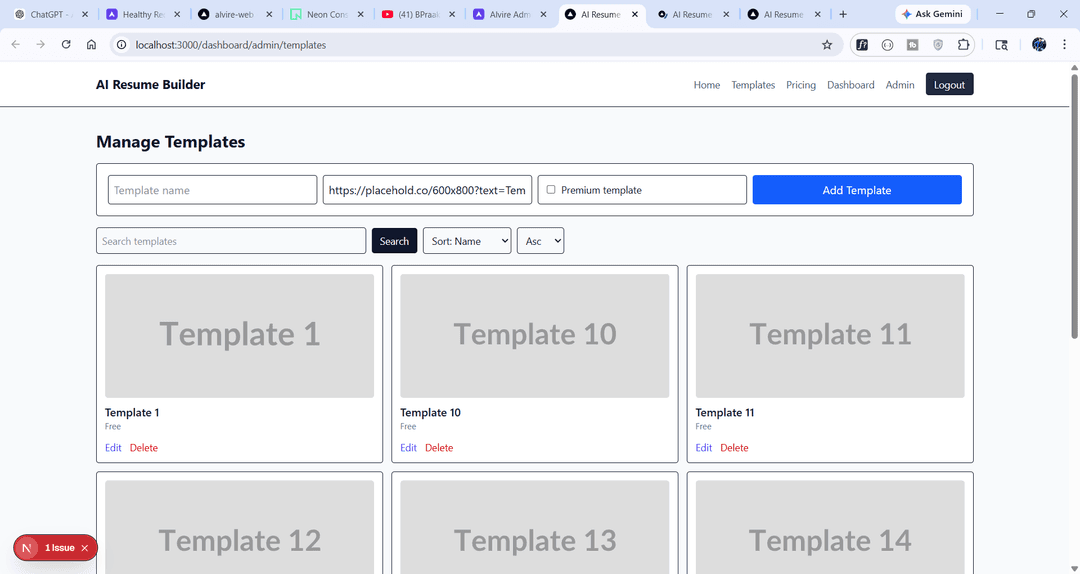Viewport: 1080px width, 574px height.
Task: View site information icon in address bar
Action: pyautogui.click(x=121, y=45)
